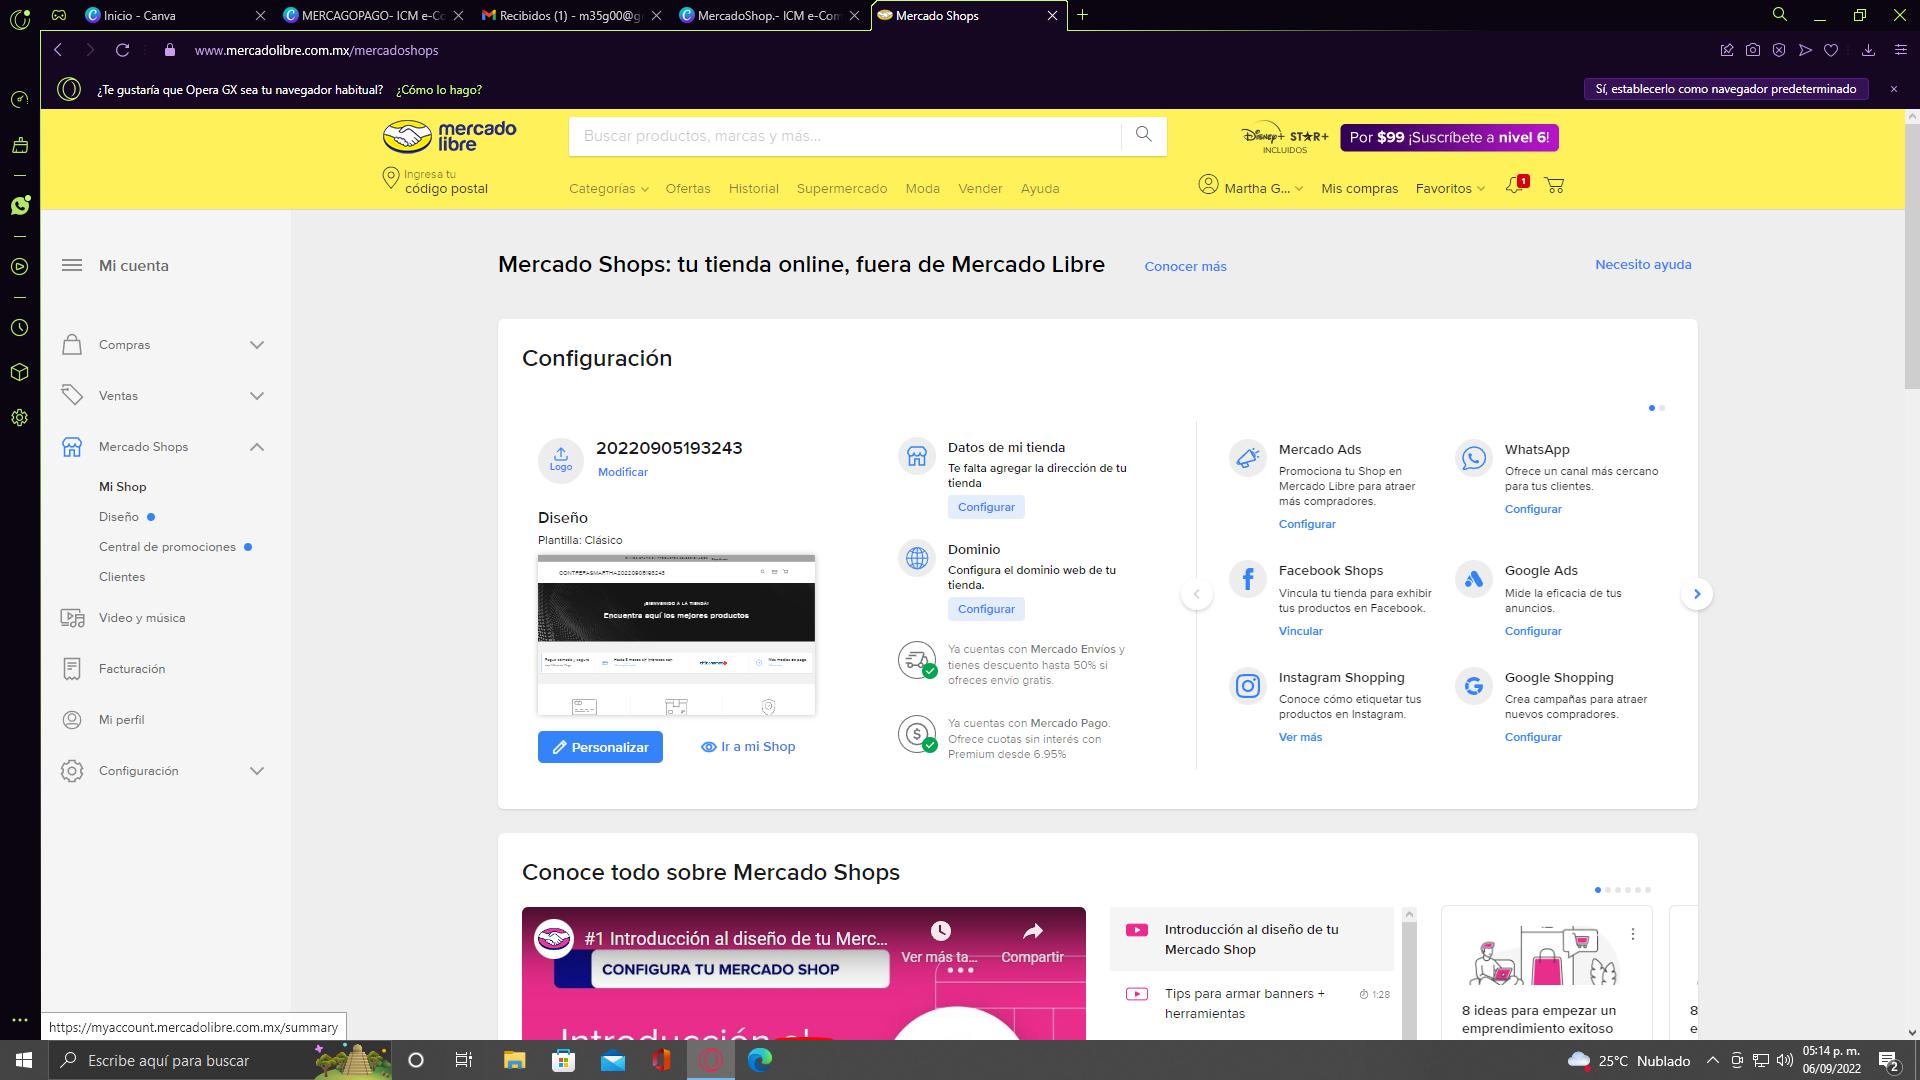
Task: Click the product search input field
Action: (x=845, y=136)
